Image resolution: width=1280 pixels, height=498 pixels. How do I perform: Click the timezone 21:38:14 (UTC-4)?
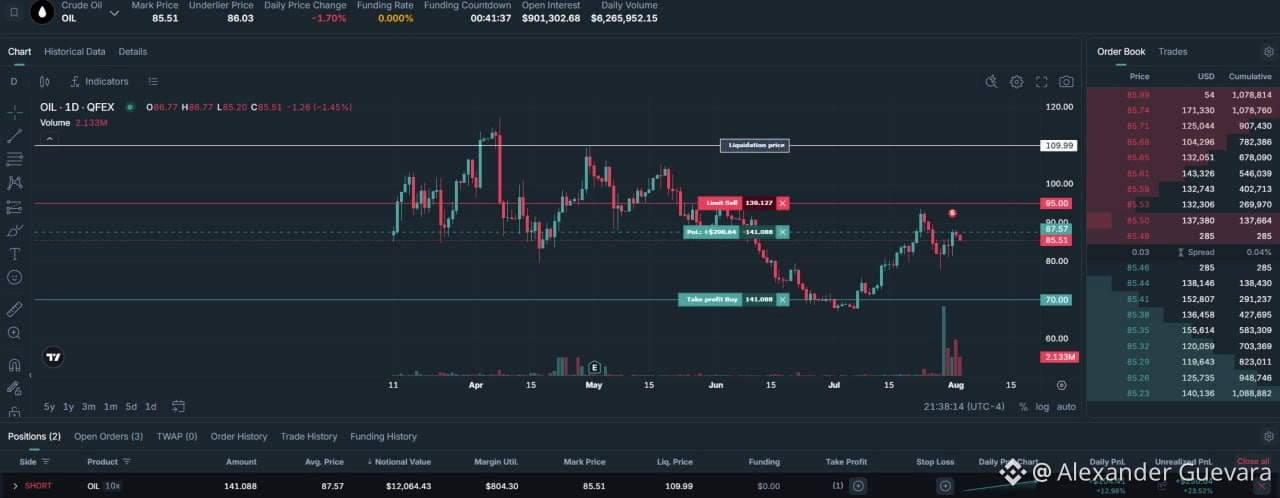964,407
